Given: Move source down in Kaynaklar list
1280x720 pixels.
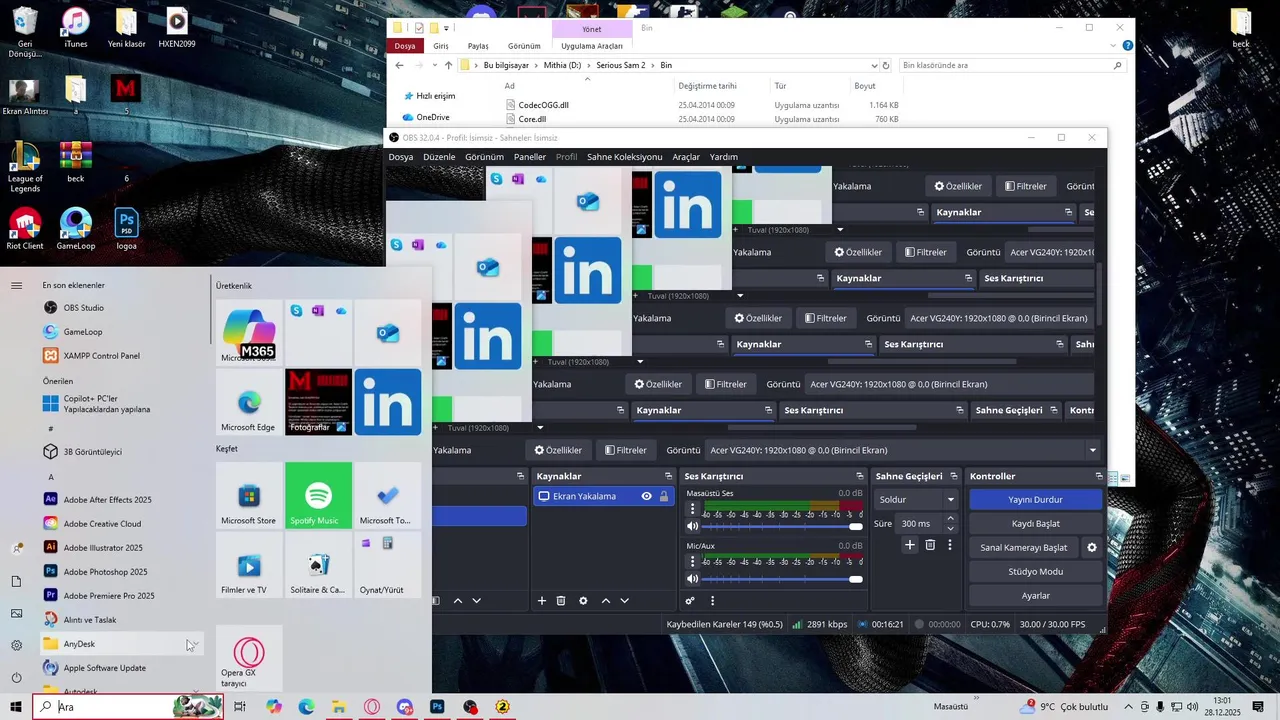Looking at the screenshot, I should (x=625, y=601).
